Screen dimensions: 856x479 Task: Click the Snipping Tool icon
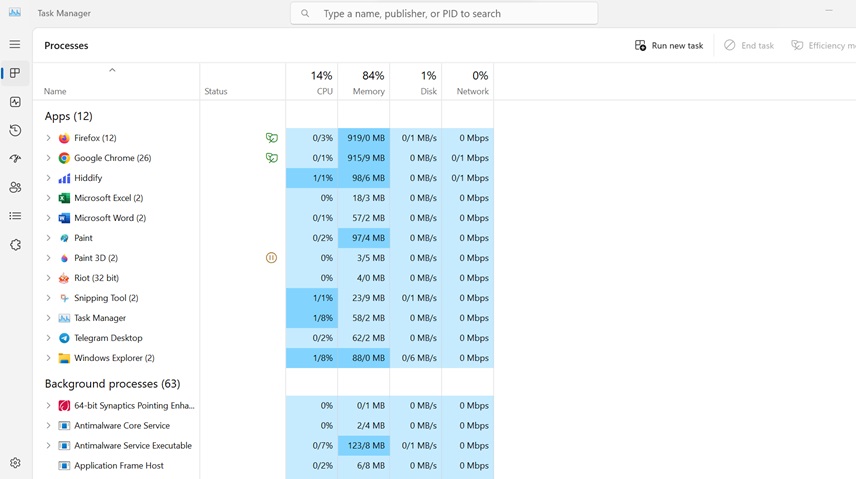64,298
